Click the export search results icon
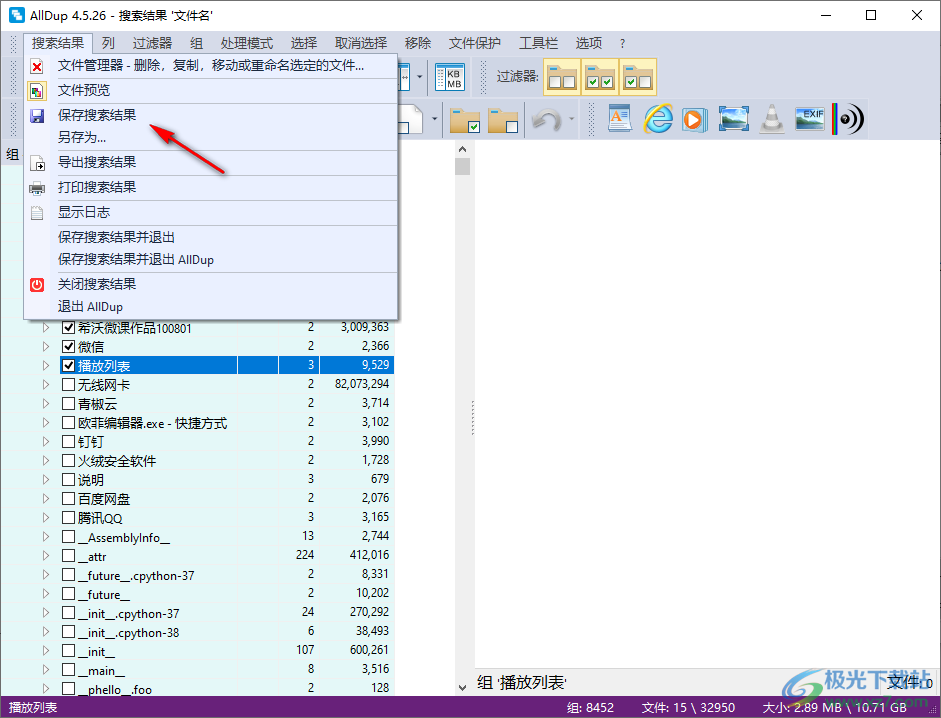Image resolution: width=941 pixels, height=718 pixels. point(37,163)
